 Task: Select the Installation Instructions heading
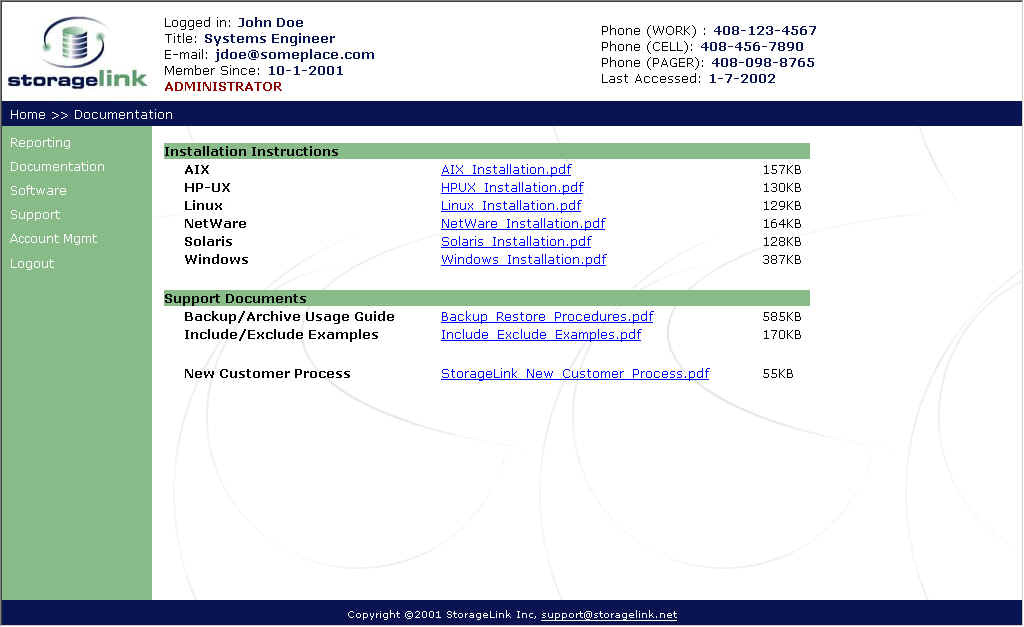251,152
